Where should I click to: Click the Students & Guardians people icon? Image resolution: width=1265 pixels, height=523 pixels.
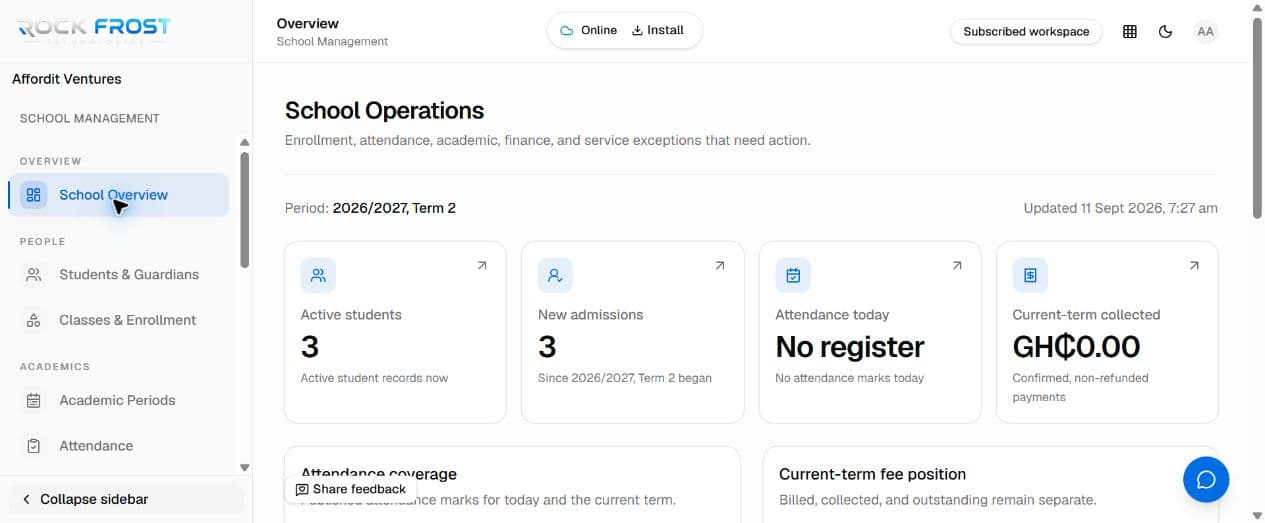(34, 274)
